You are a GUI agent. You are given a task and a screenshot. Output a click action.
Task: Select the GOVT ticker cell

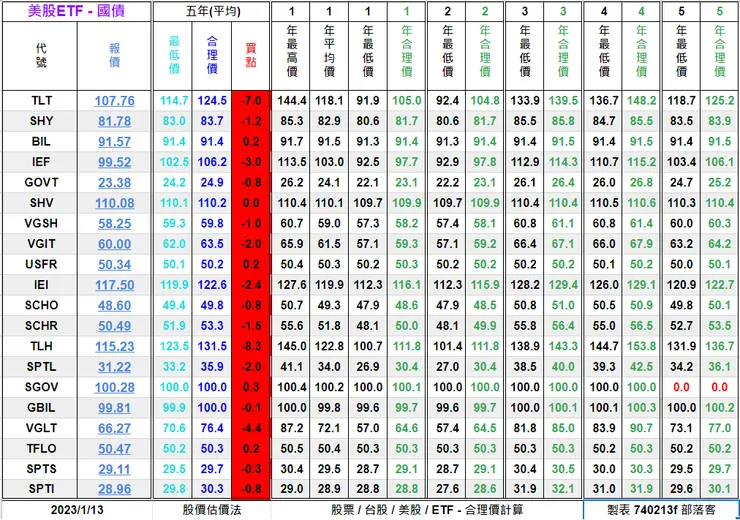click(x=41, y=182)
